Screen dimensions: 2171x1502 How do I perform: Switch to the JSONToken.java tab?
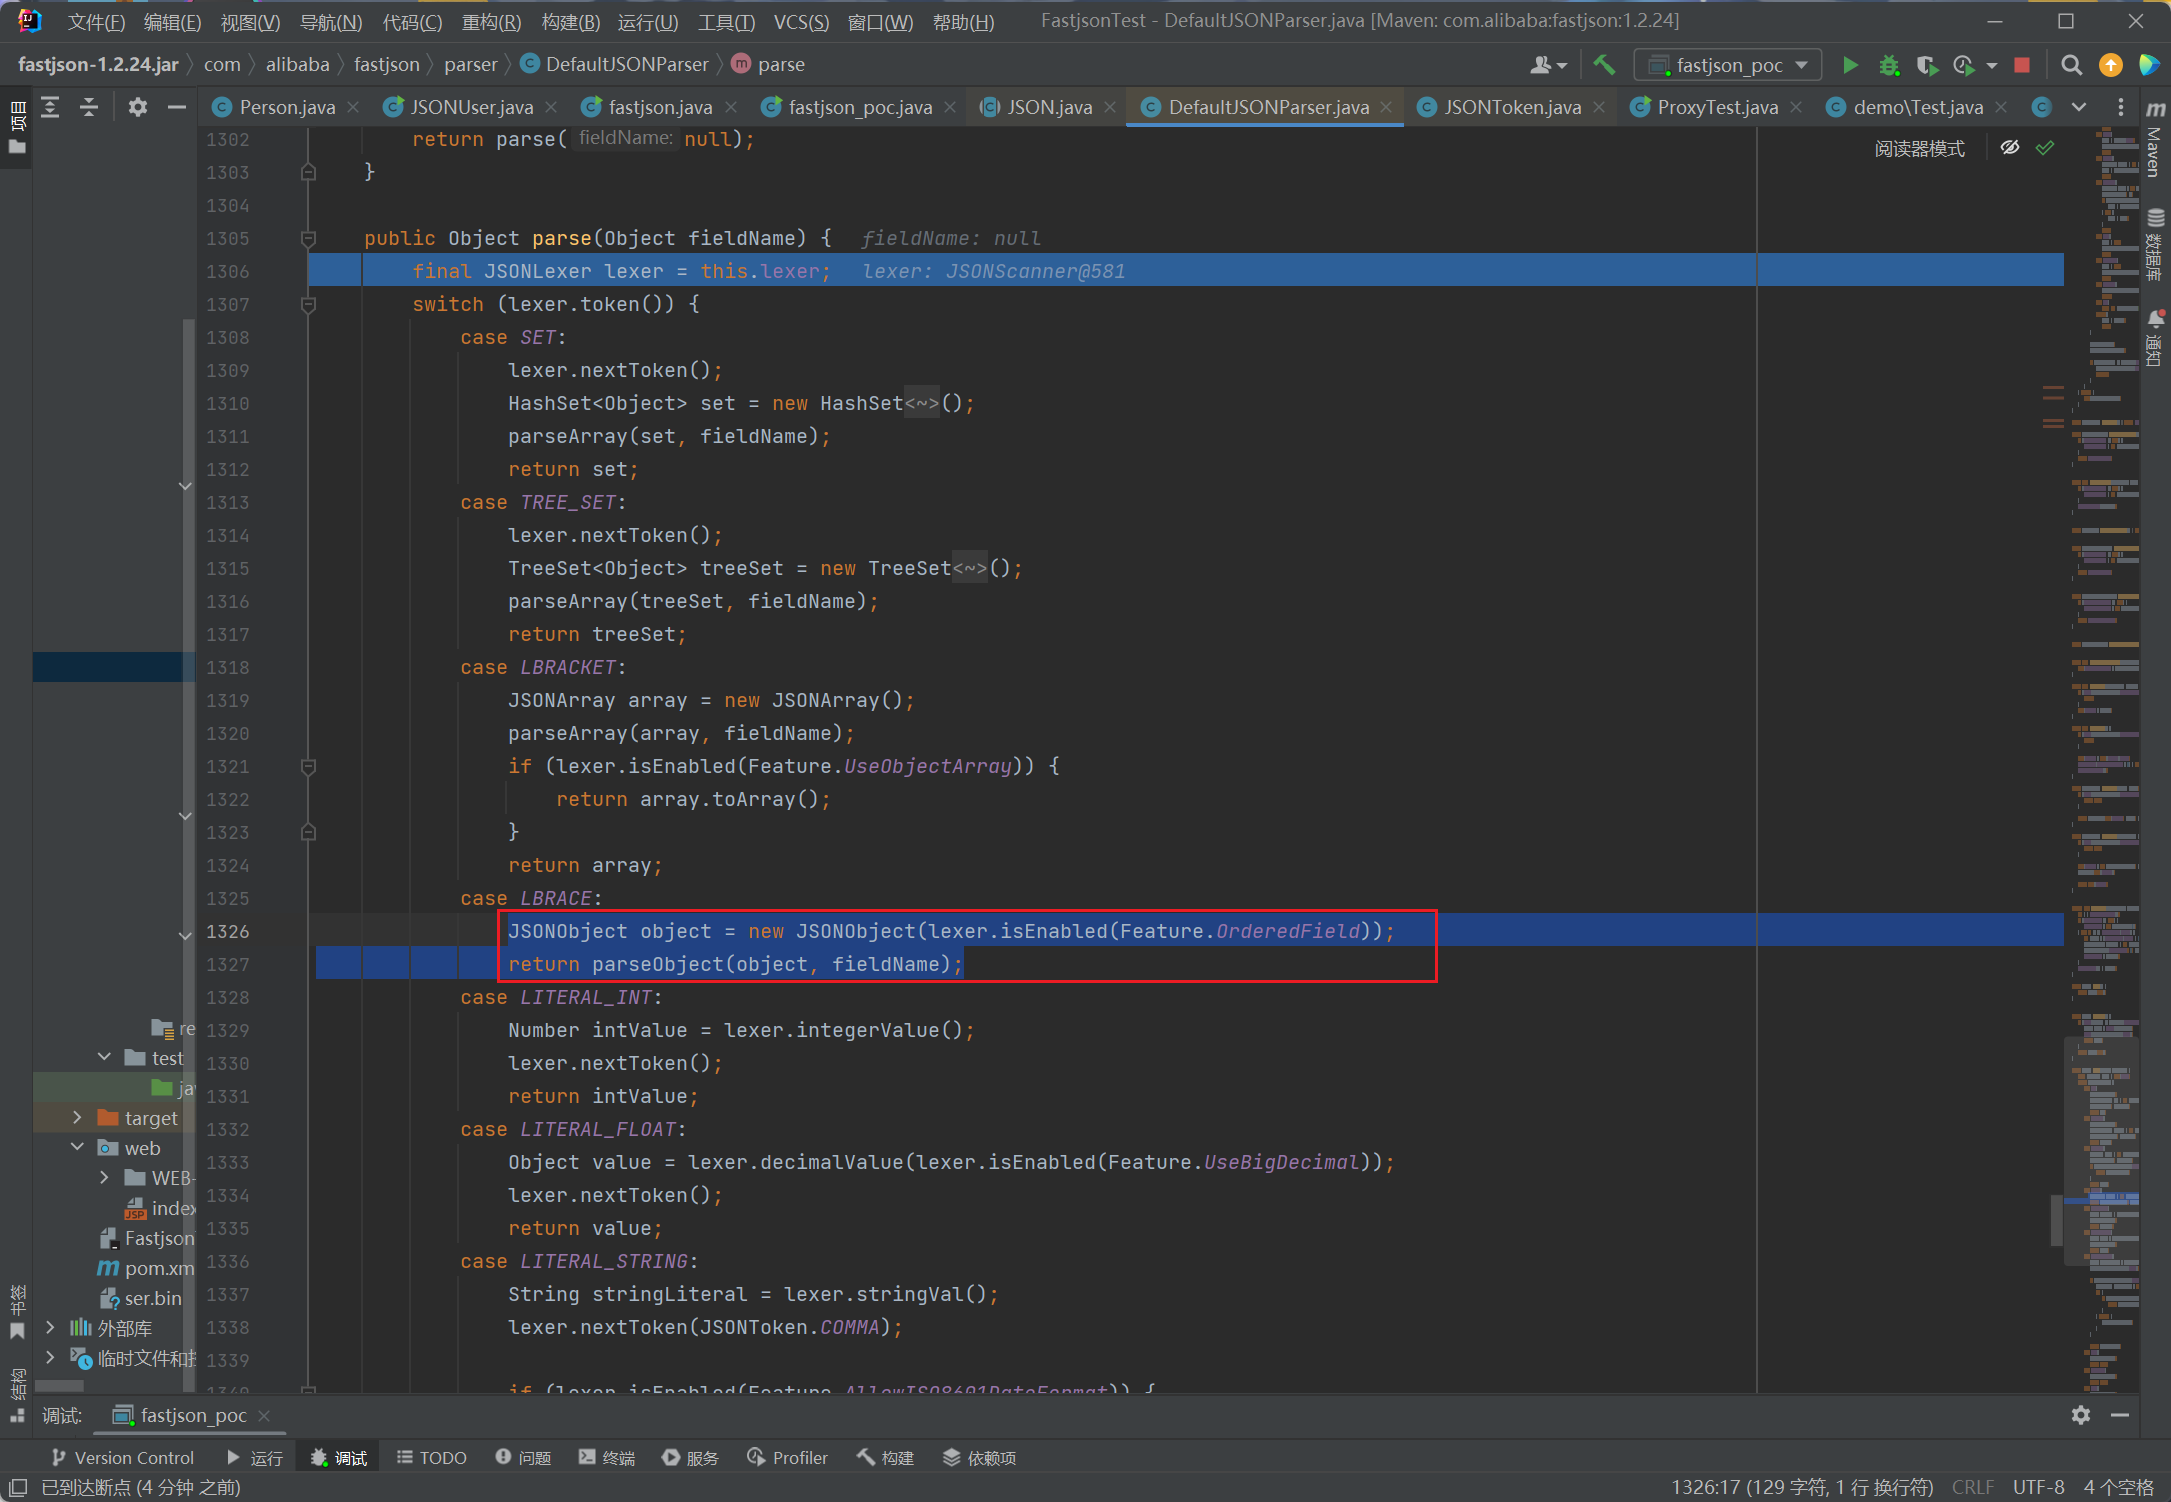[x=1511, y=107]
